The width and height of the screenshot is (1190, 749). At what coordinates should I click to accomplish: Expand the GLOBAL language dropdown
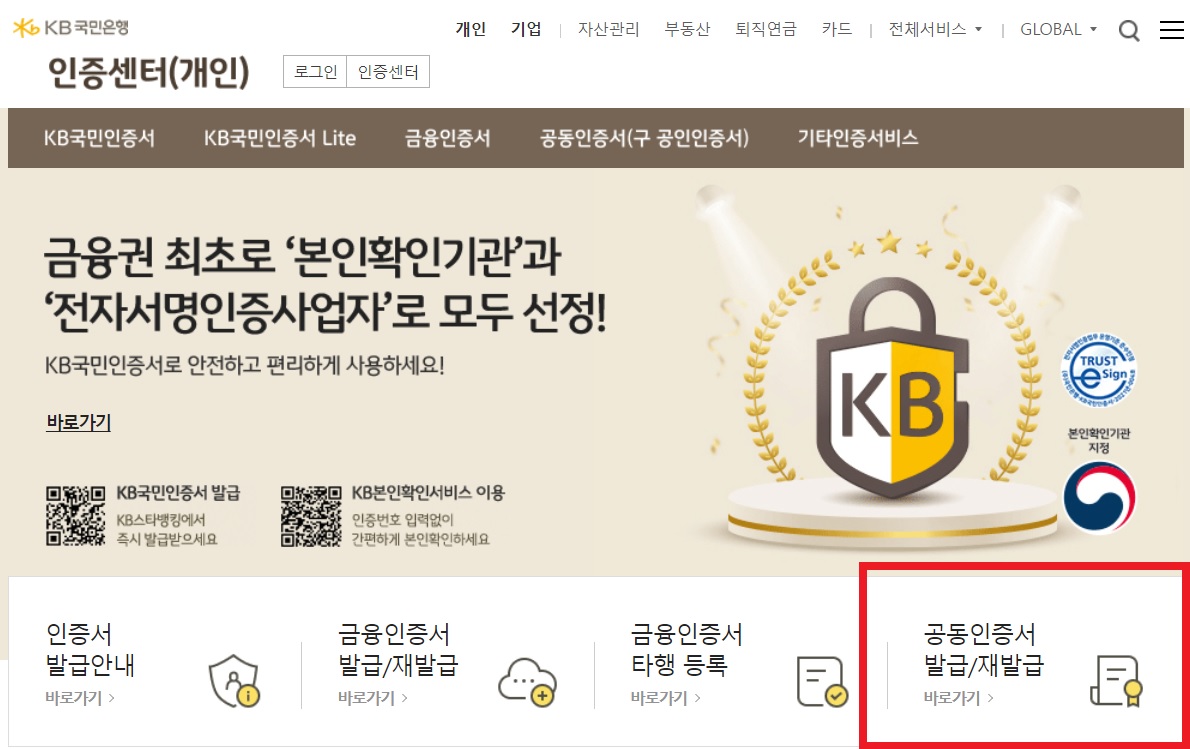coord(1058,29)
